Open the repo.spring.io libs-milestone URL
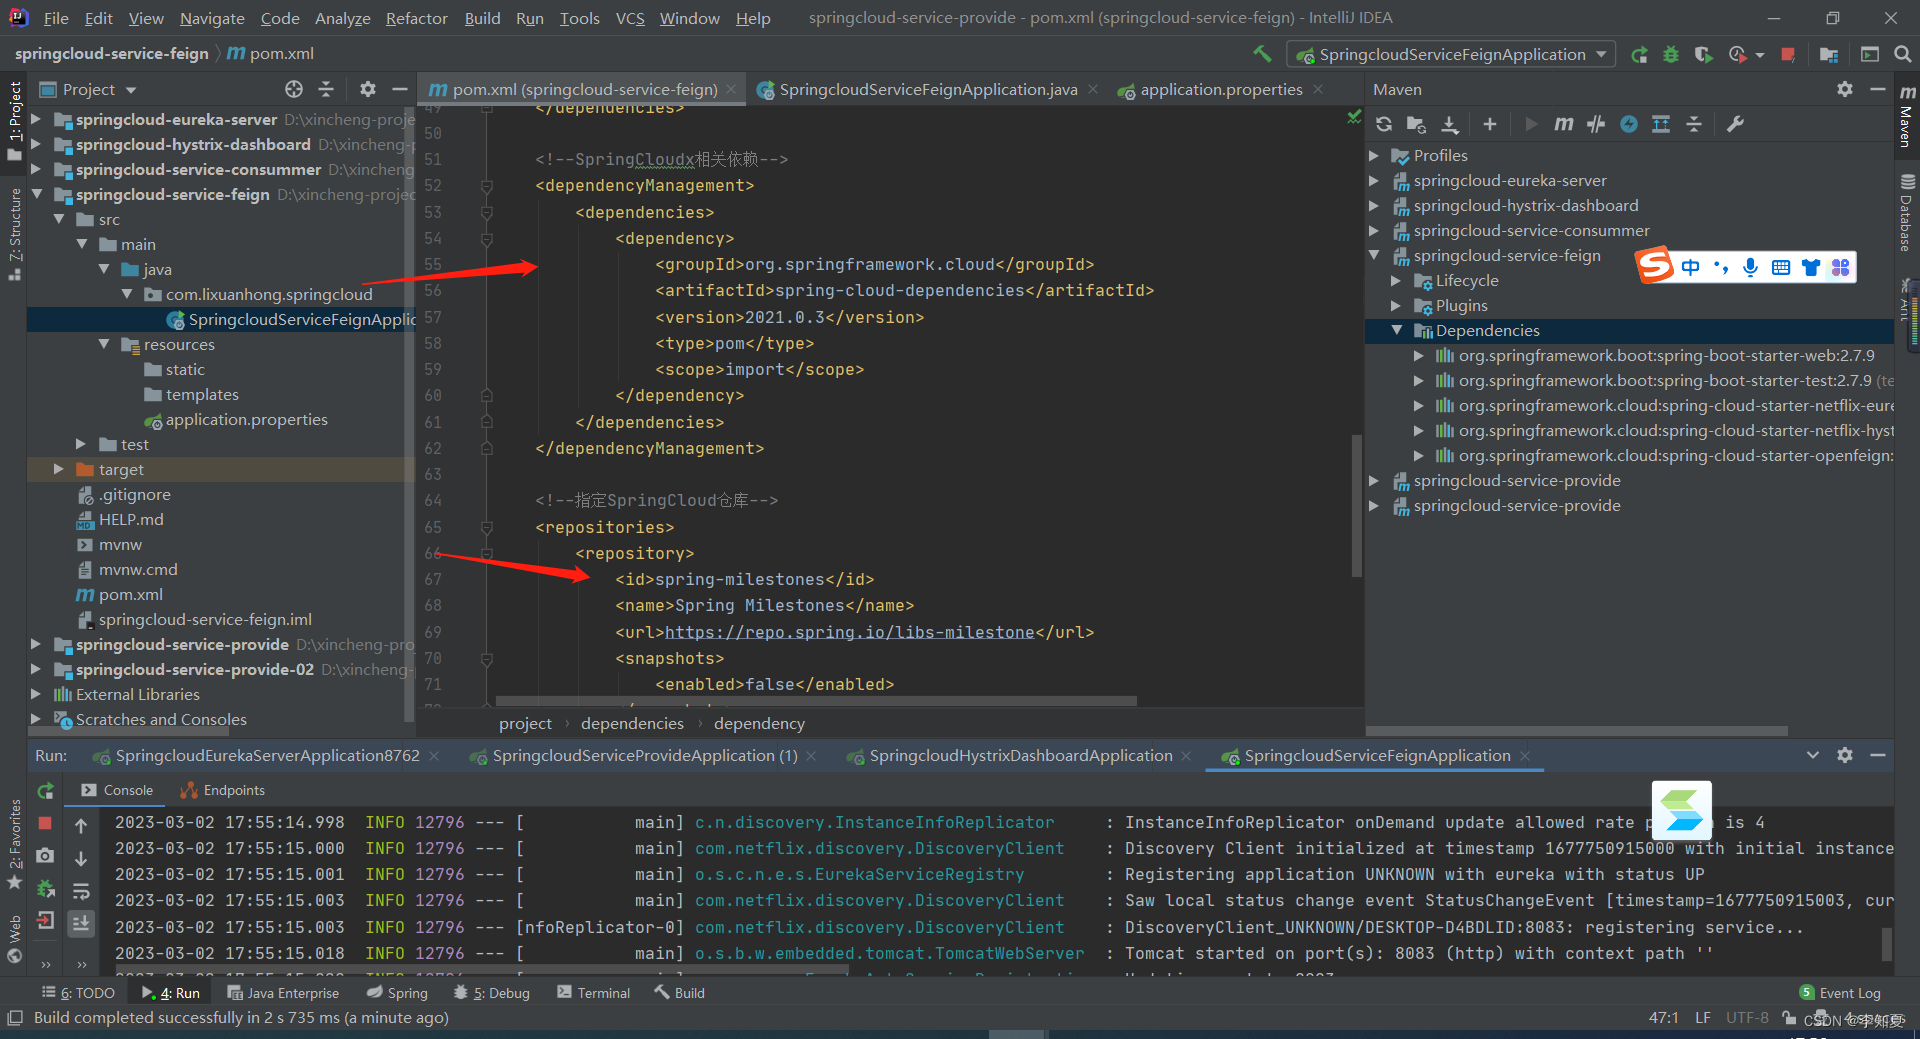This screenshot has height=1039, width=1920. click(x=849, y=632)
